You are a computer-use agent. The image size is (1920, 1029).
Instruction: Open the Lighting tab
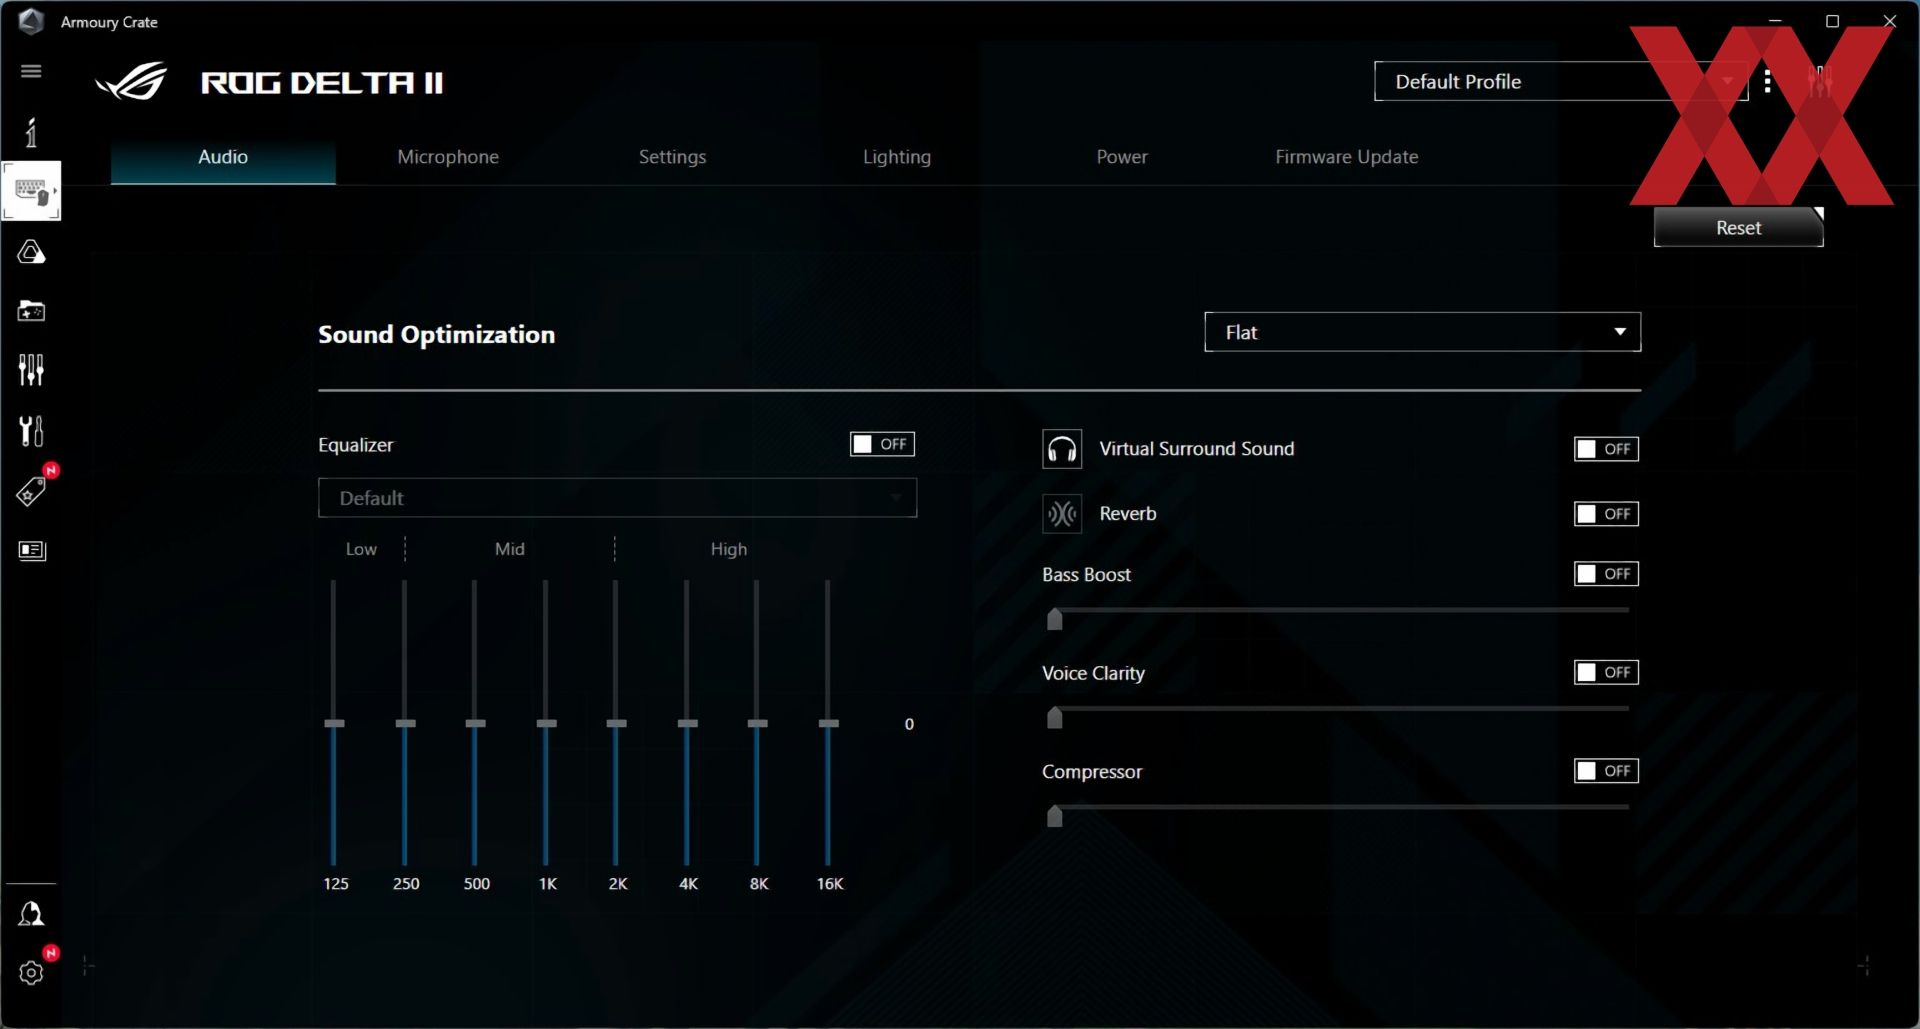[x=897, y=157]
